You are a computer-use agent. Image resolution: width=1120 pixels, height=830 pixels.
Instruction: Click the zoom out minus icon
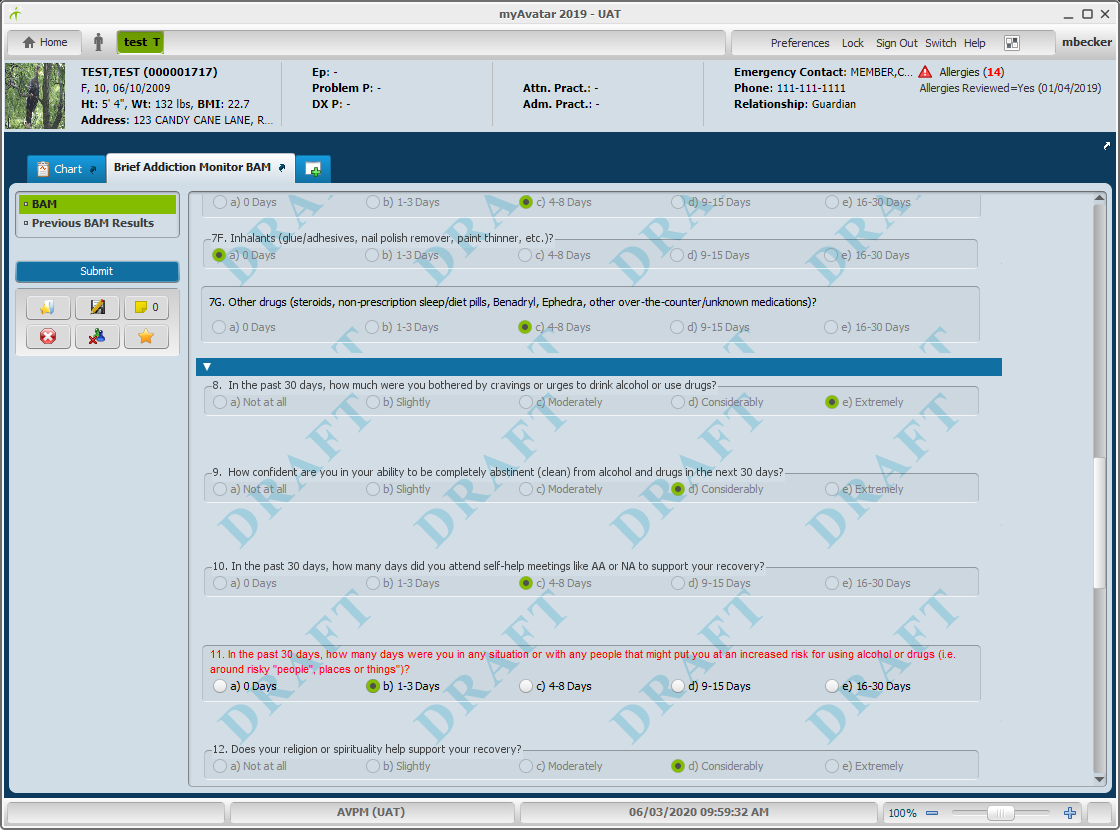coord(932,813)
